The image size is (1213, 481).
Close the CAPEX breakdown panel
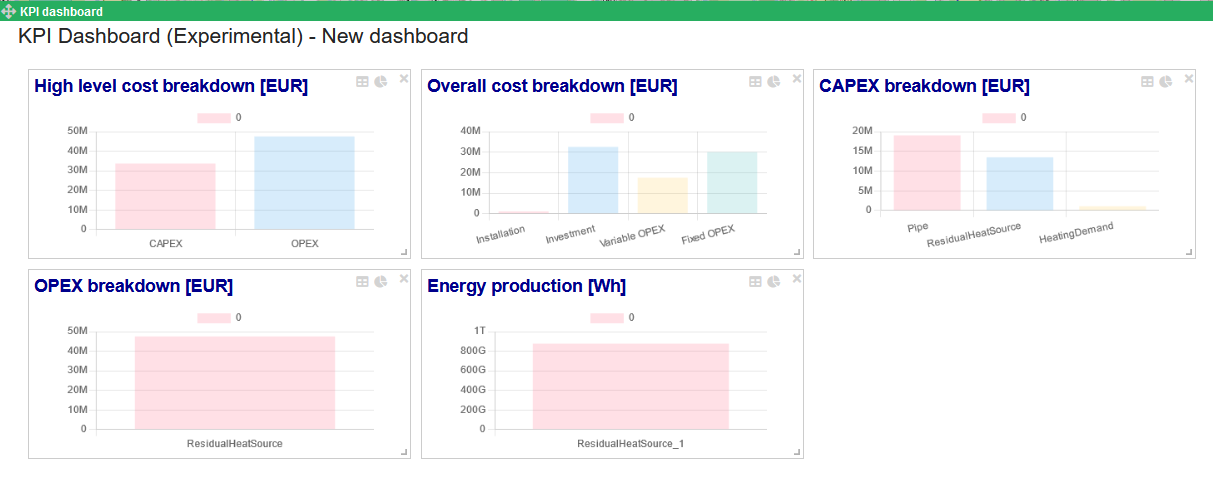tap(1189, 78)
